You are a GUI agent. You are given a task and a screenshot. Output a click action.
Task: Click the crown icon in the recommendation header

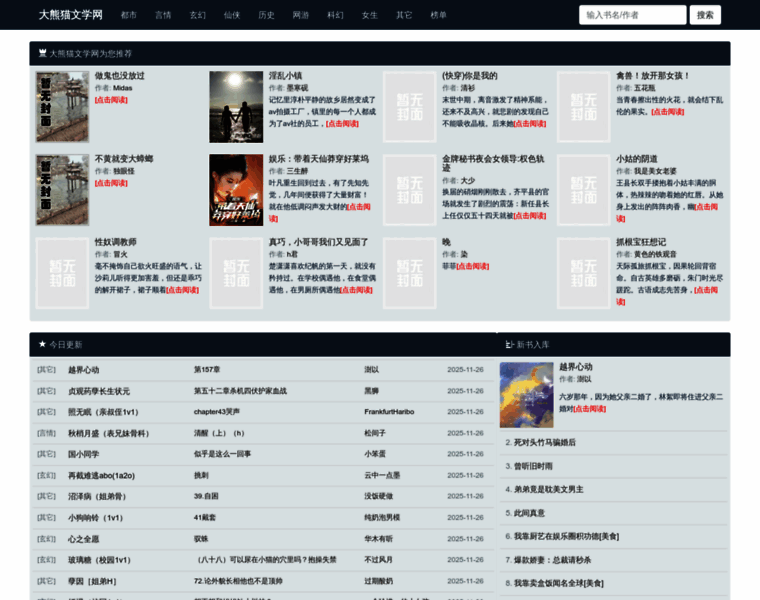[43, 53]
